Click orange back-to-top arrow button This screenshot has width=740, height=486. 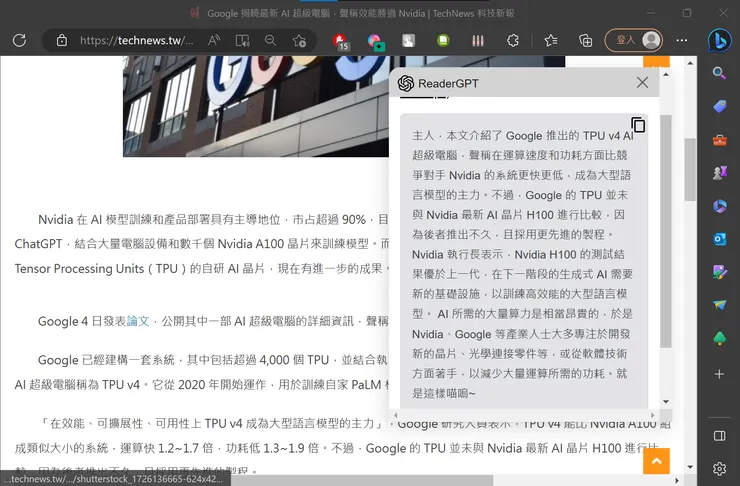(x=656, y=461)
